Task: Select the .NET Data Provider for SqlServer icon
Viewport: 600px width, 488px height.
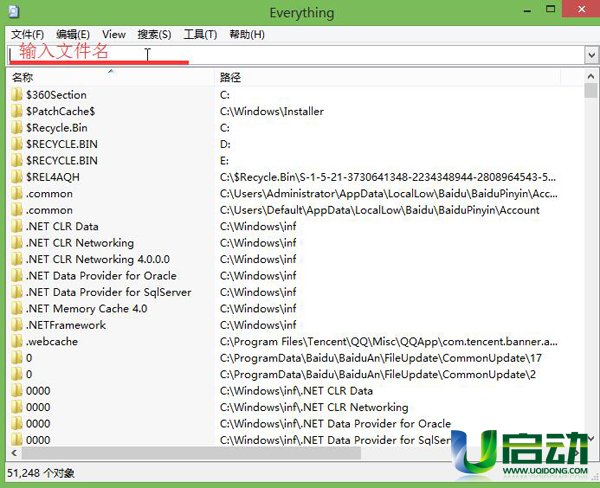Action: [16, 292]
